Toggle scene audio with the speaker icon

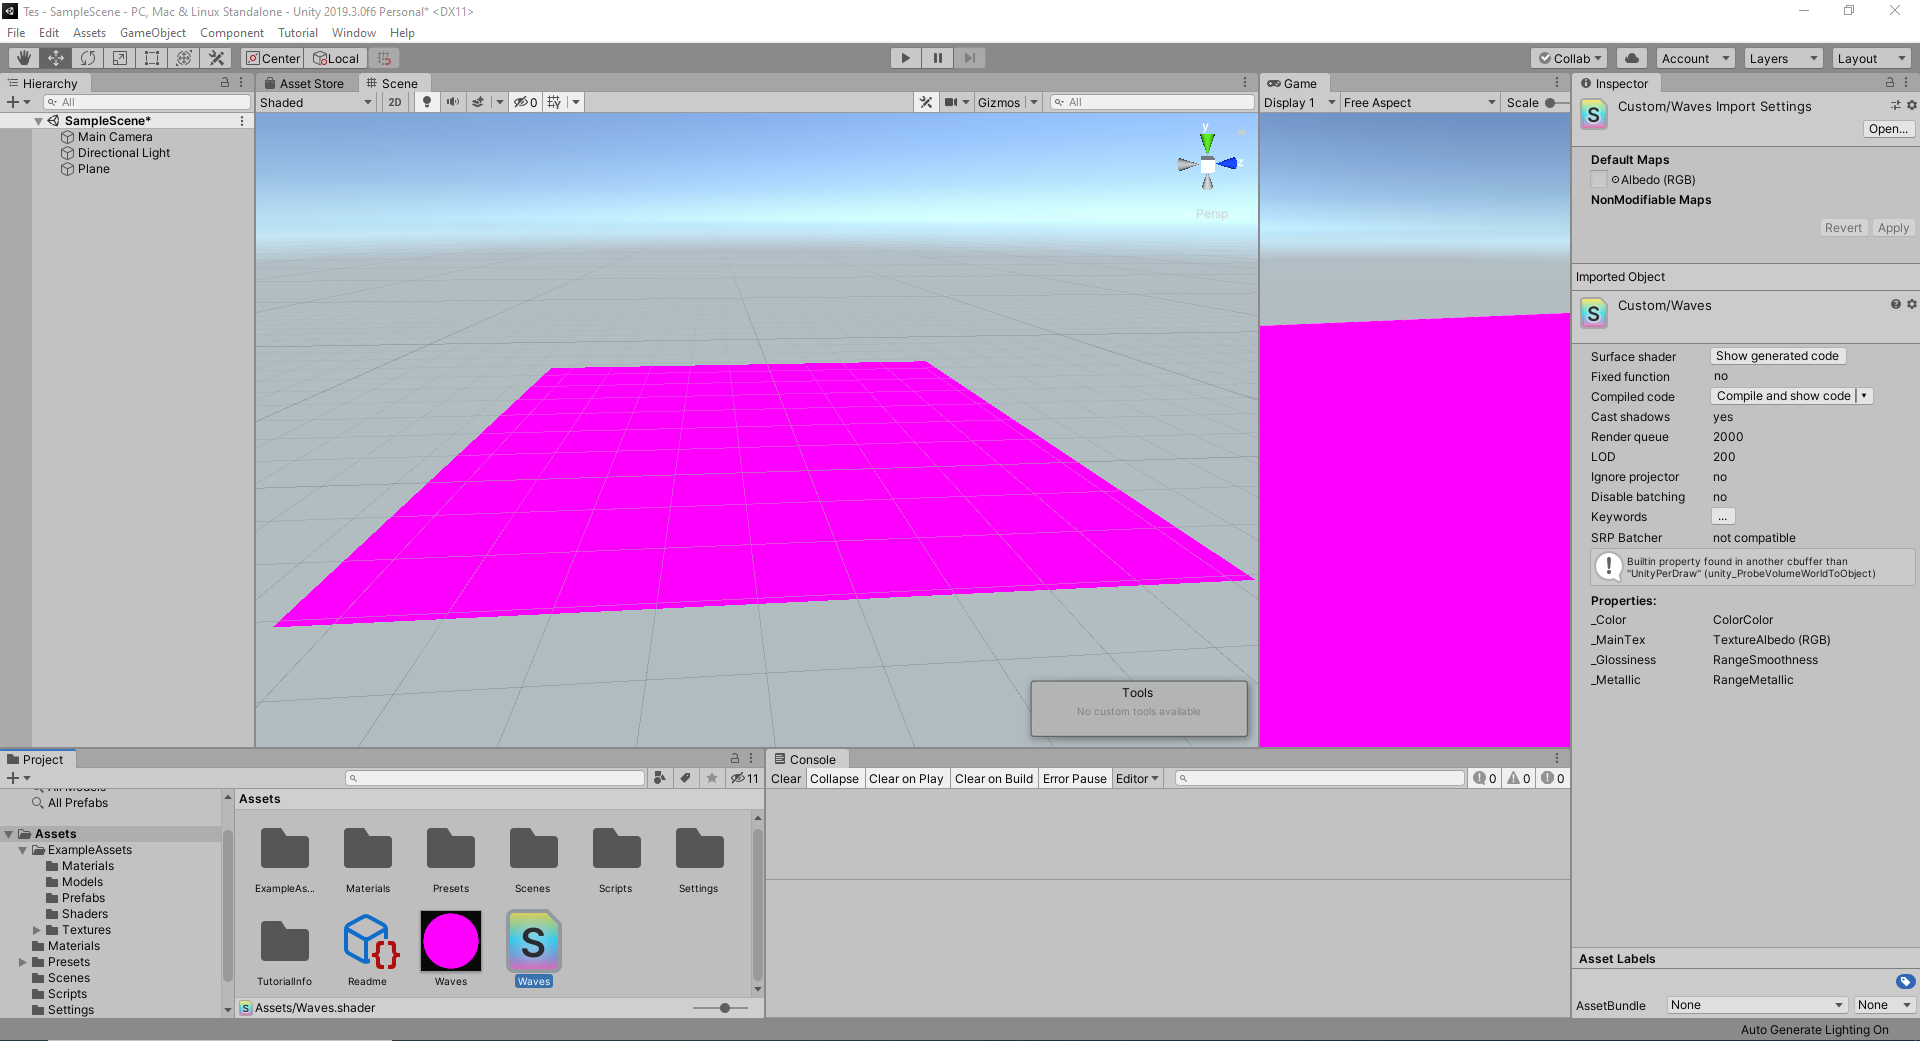click(453, 102)
